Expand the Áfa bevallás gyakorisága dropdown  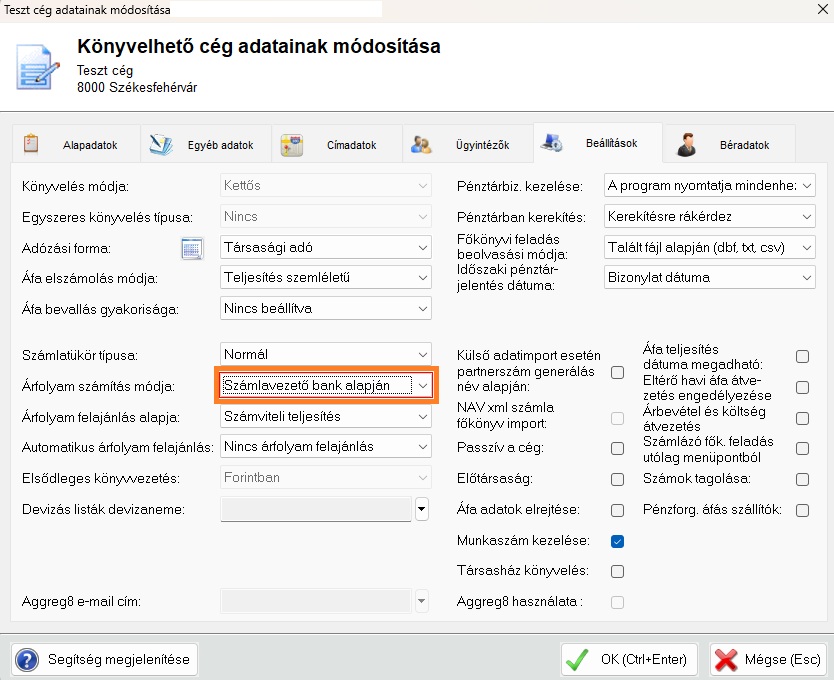click(x=423, y=309)
